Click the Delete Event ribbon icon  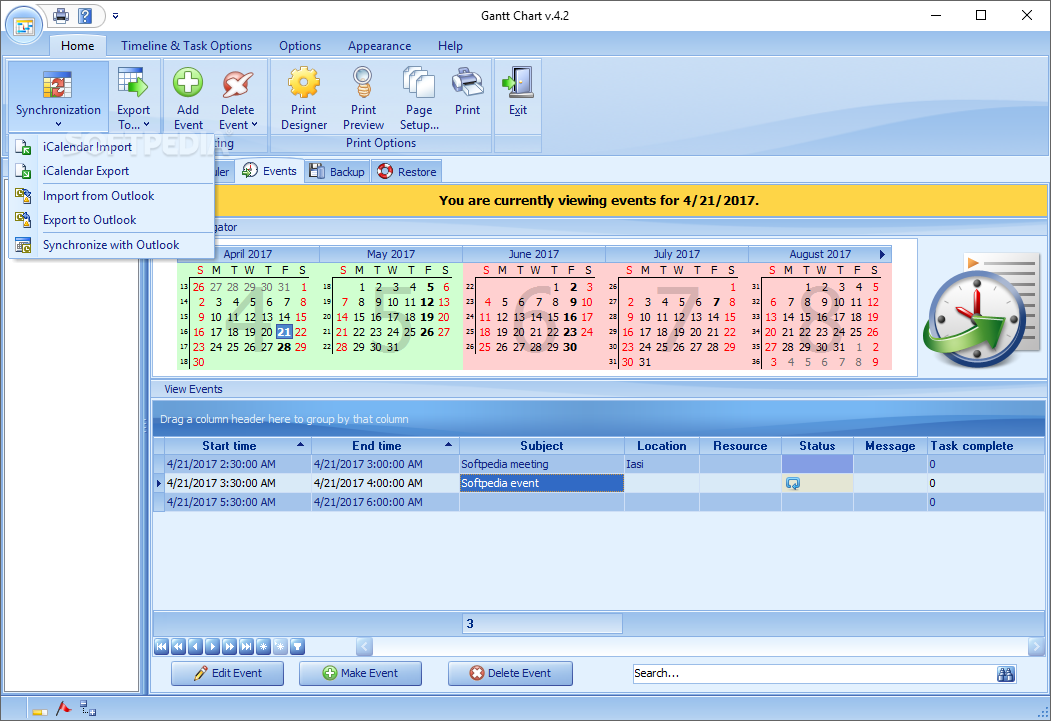click(237, 83)
